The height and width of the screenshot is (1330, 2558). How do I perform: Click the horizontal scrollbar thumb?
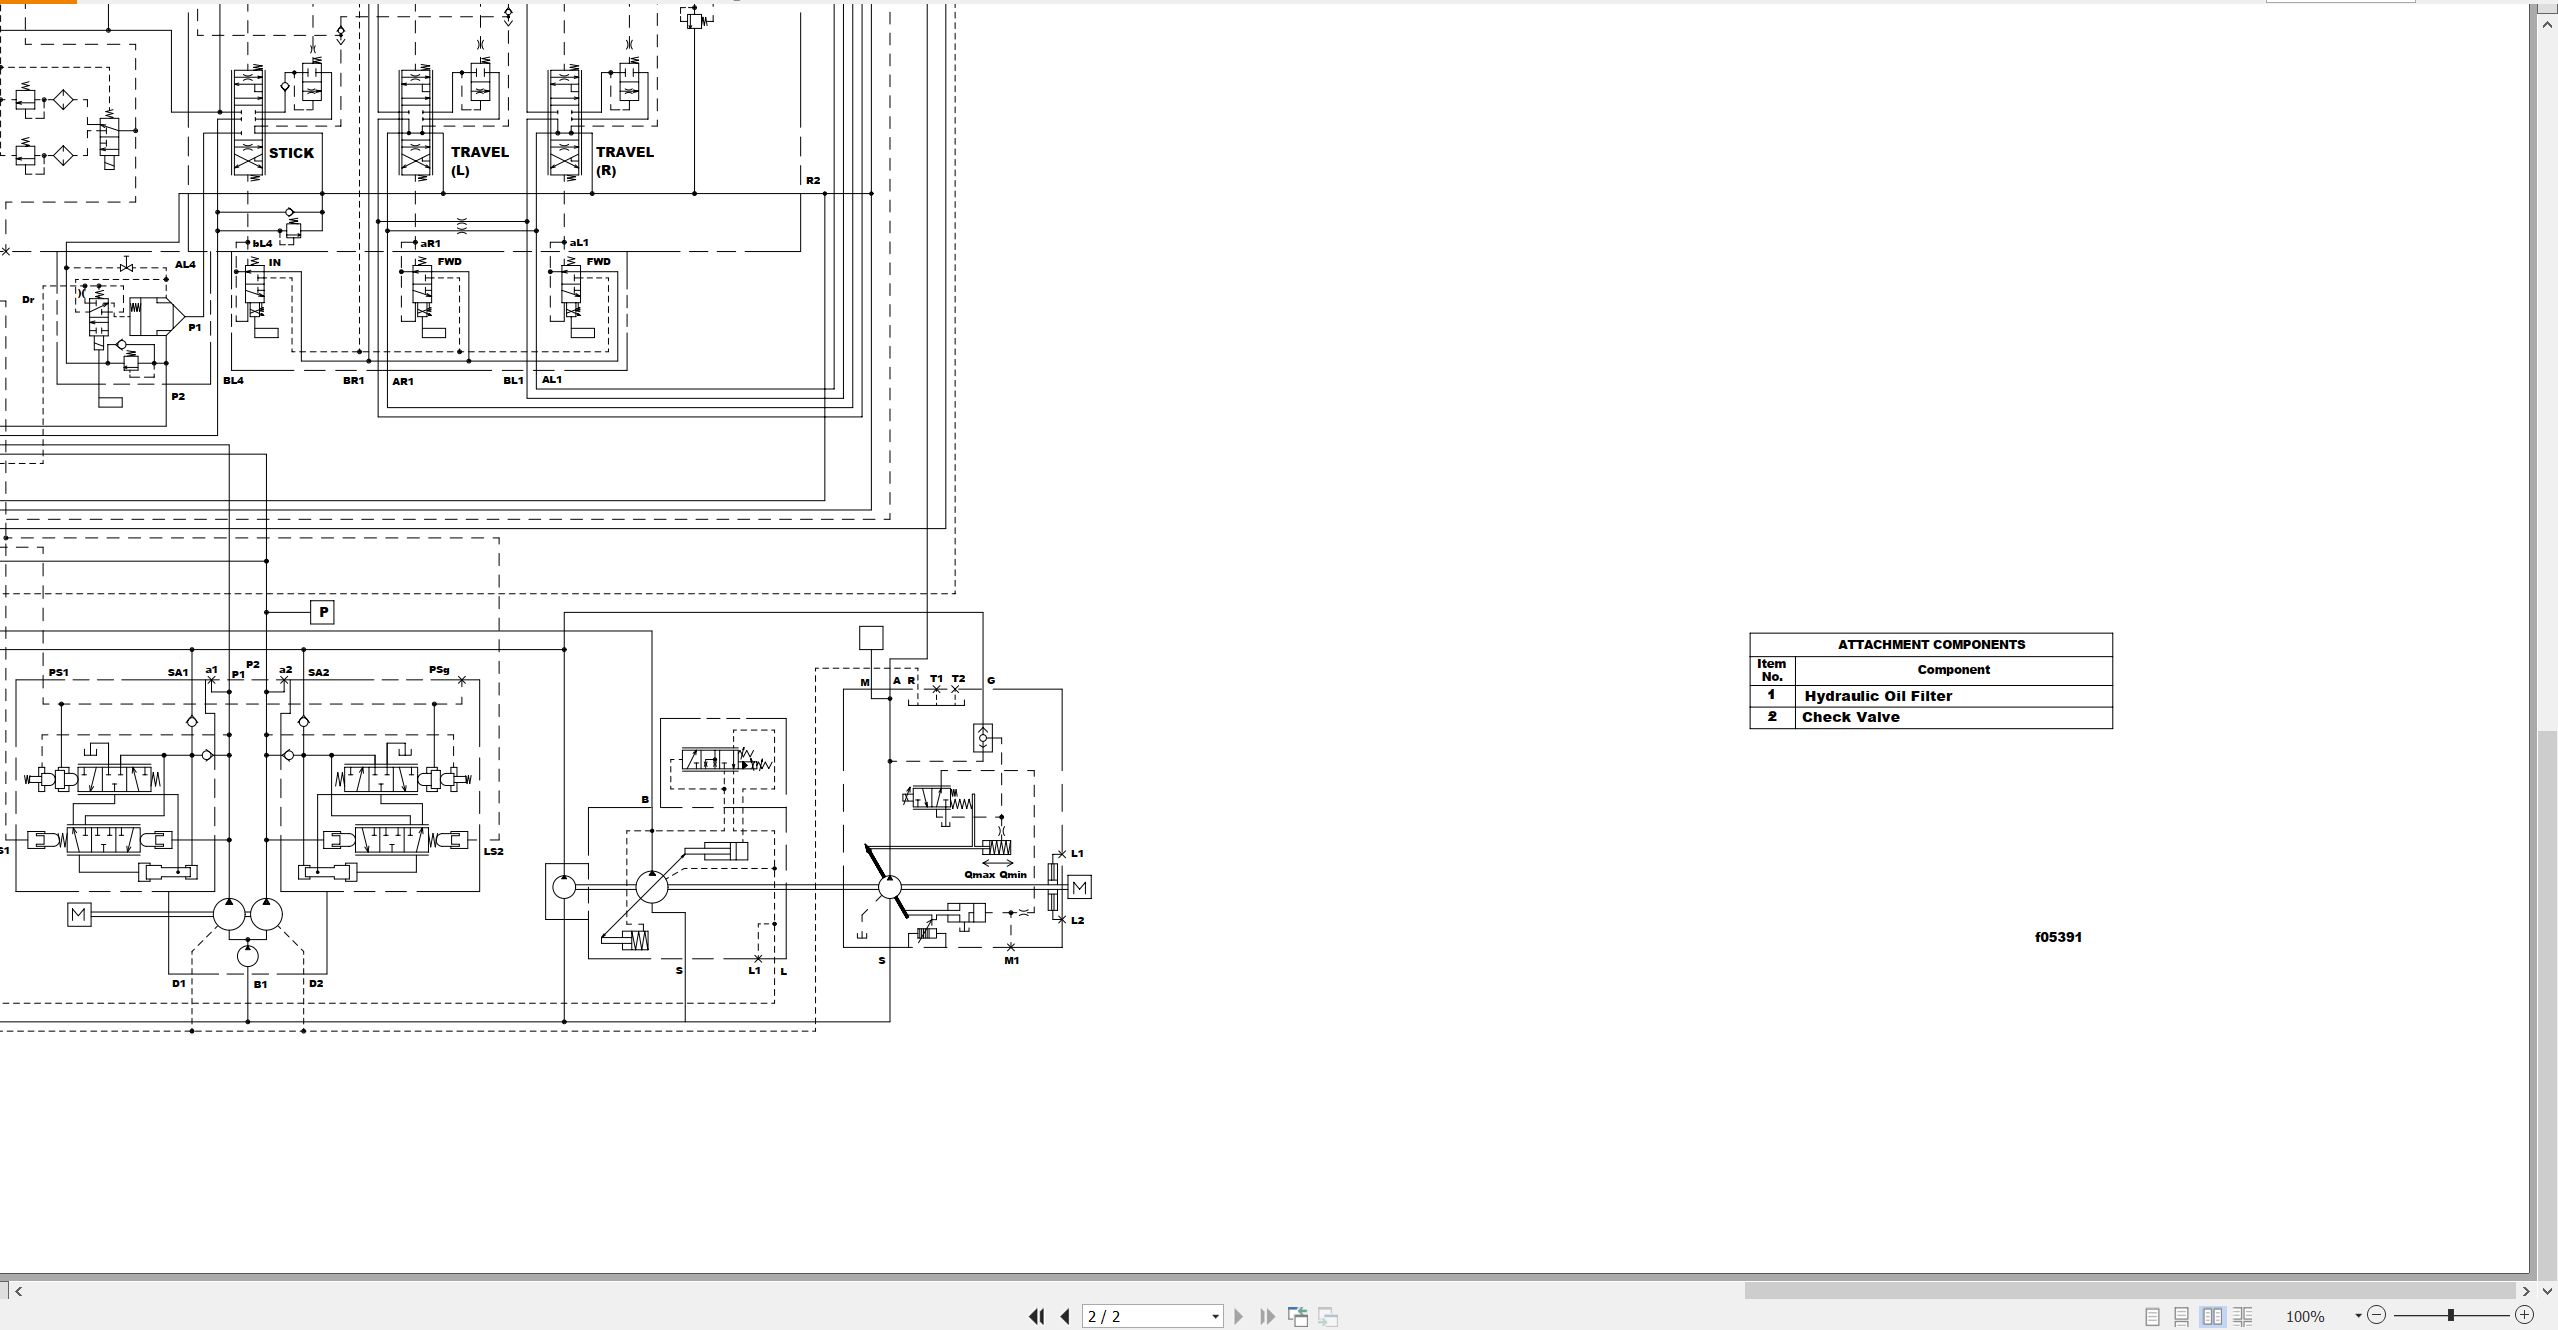point(2129,1291)
